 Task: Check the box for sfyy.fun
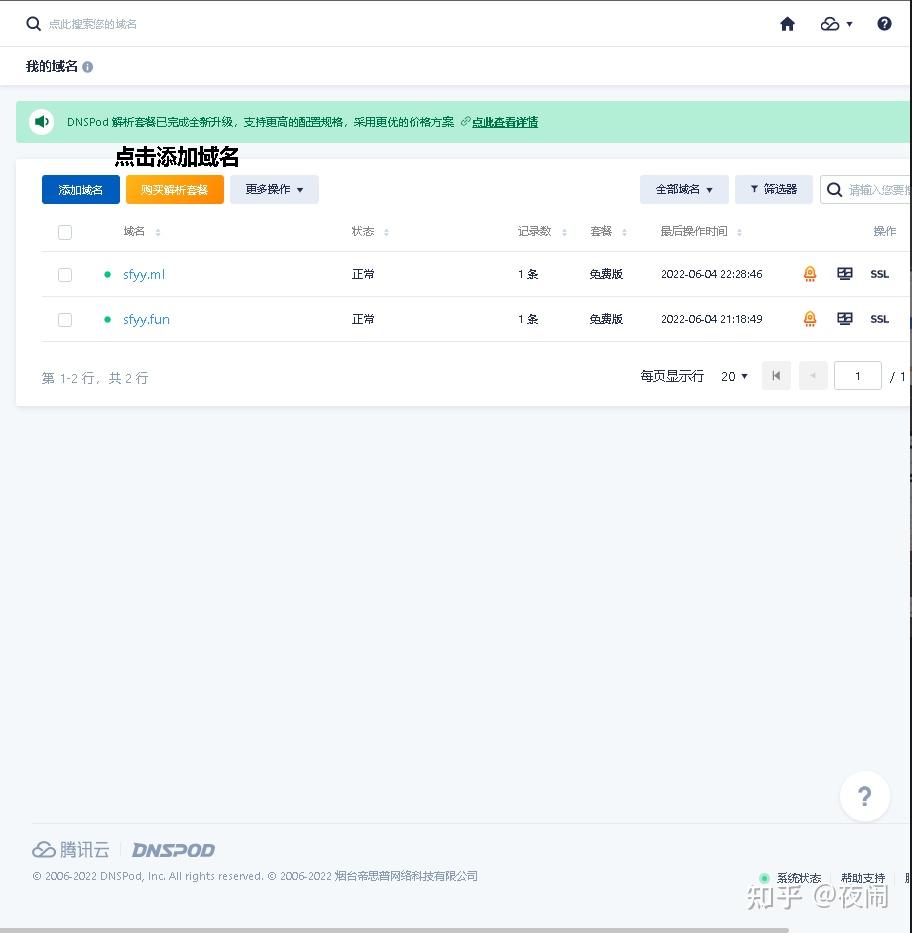[65, 320]
